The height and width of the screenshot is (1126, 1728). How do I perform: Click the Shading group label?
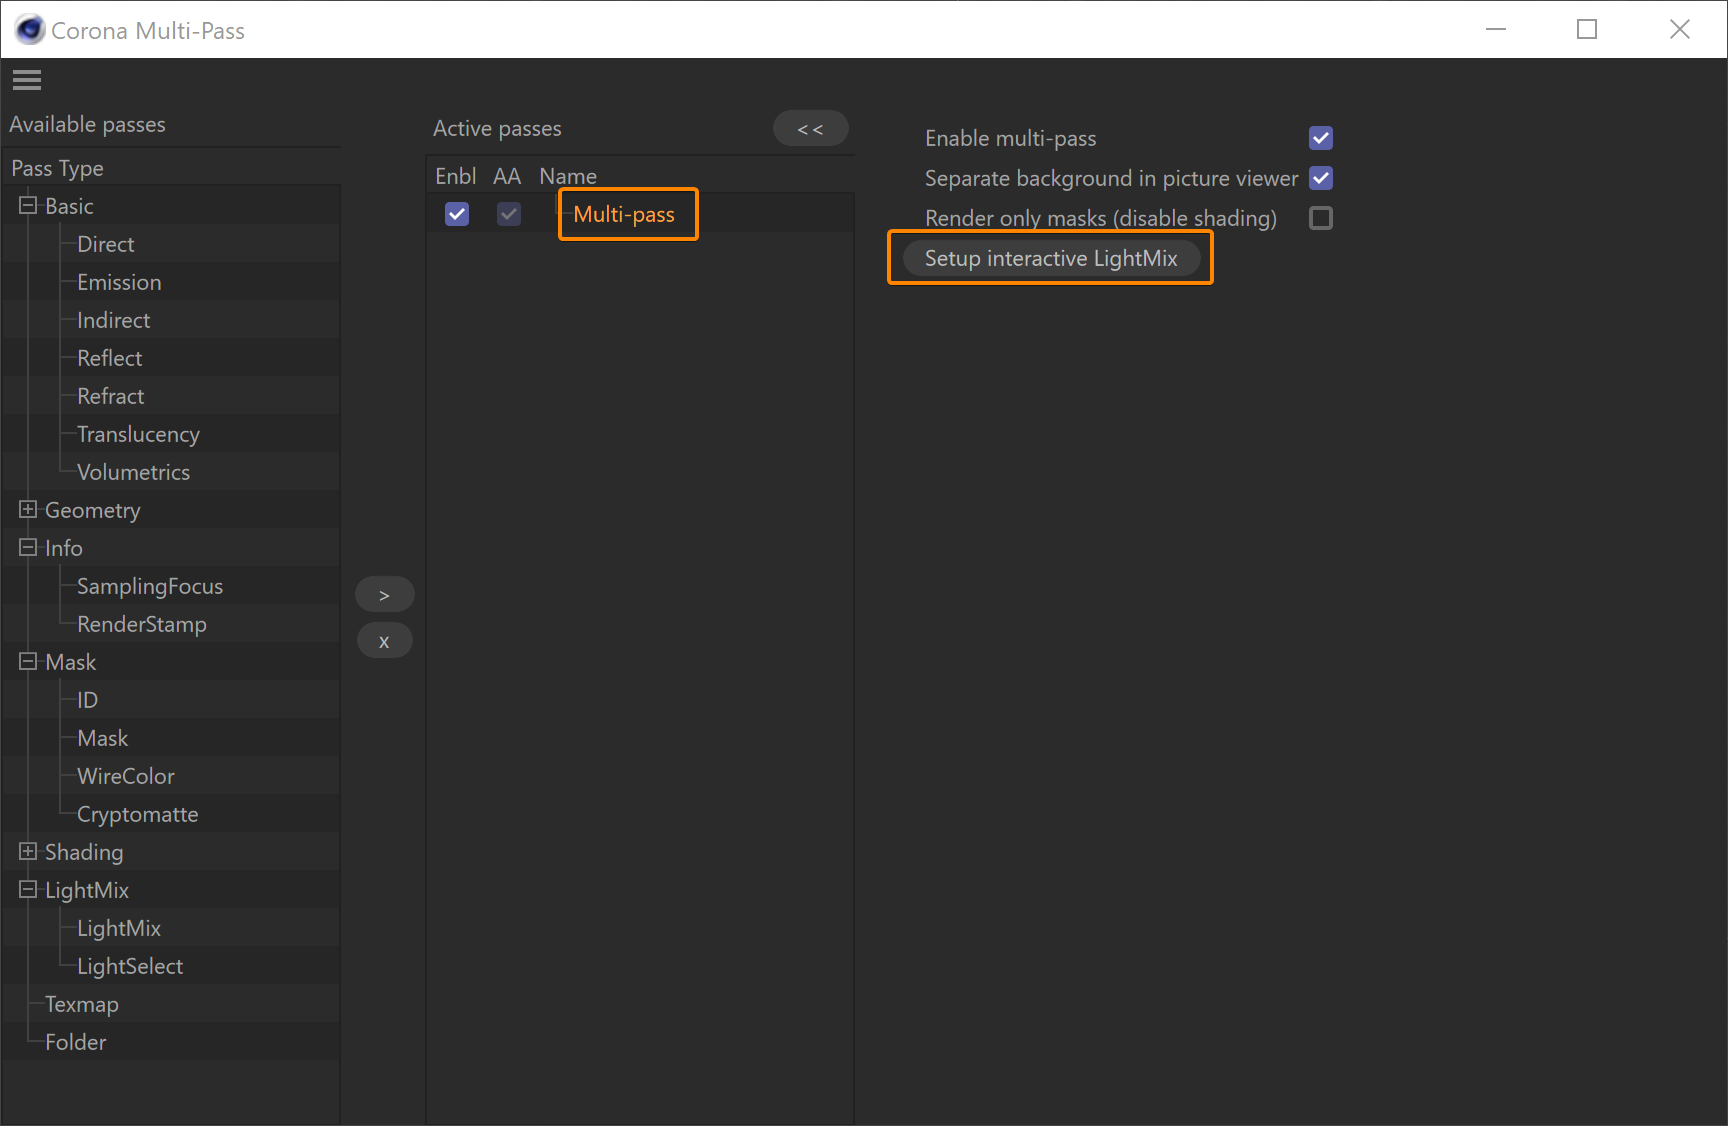click(84, 852)
